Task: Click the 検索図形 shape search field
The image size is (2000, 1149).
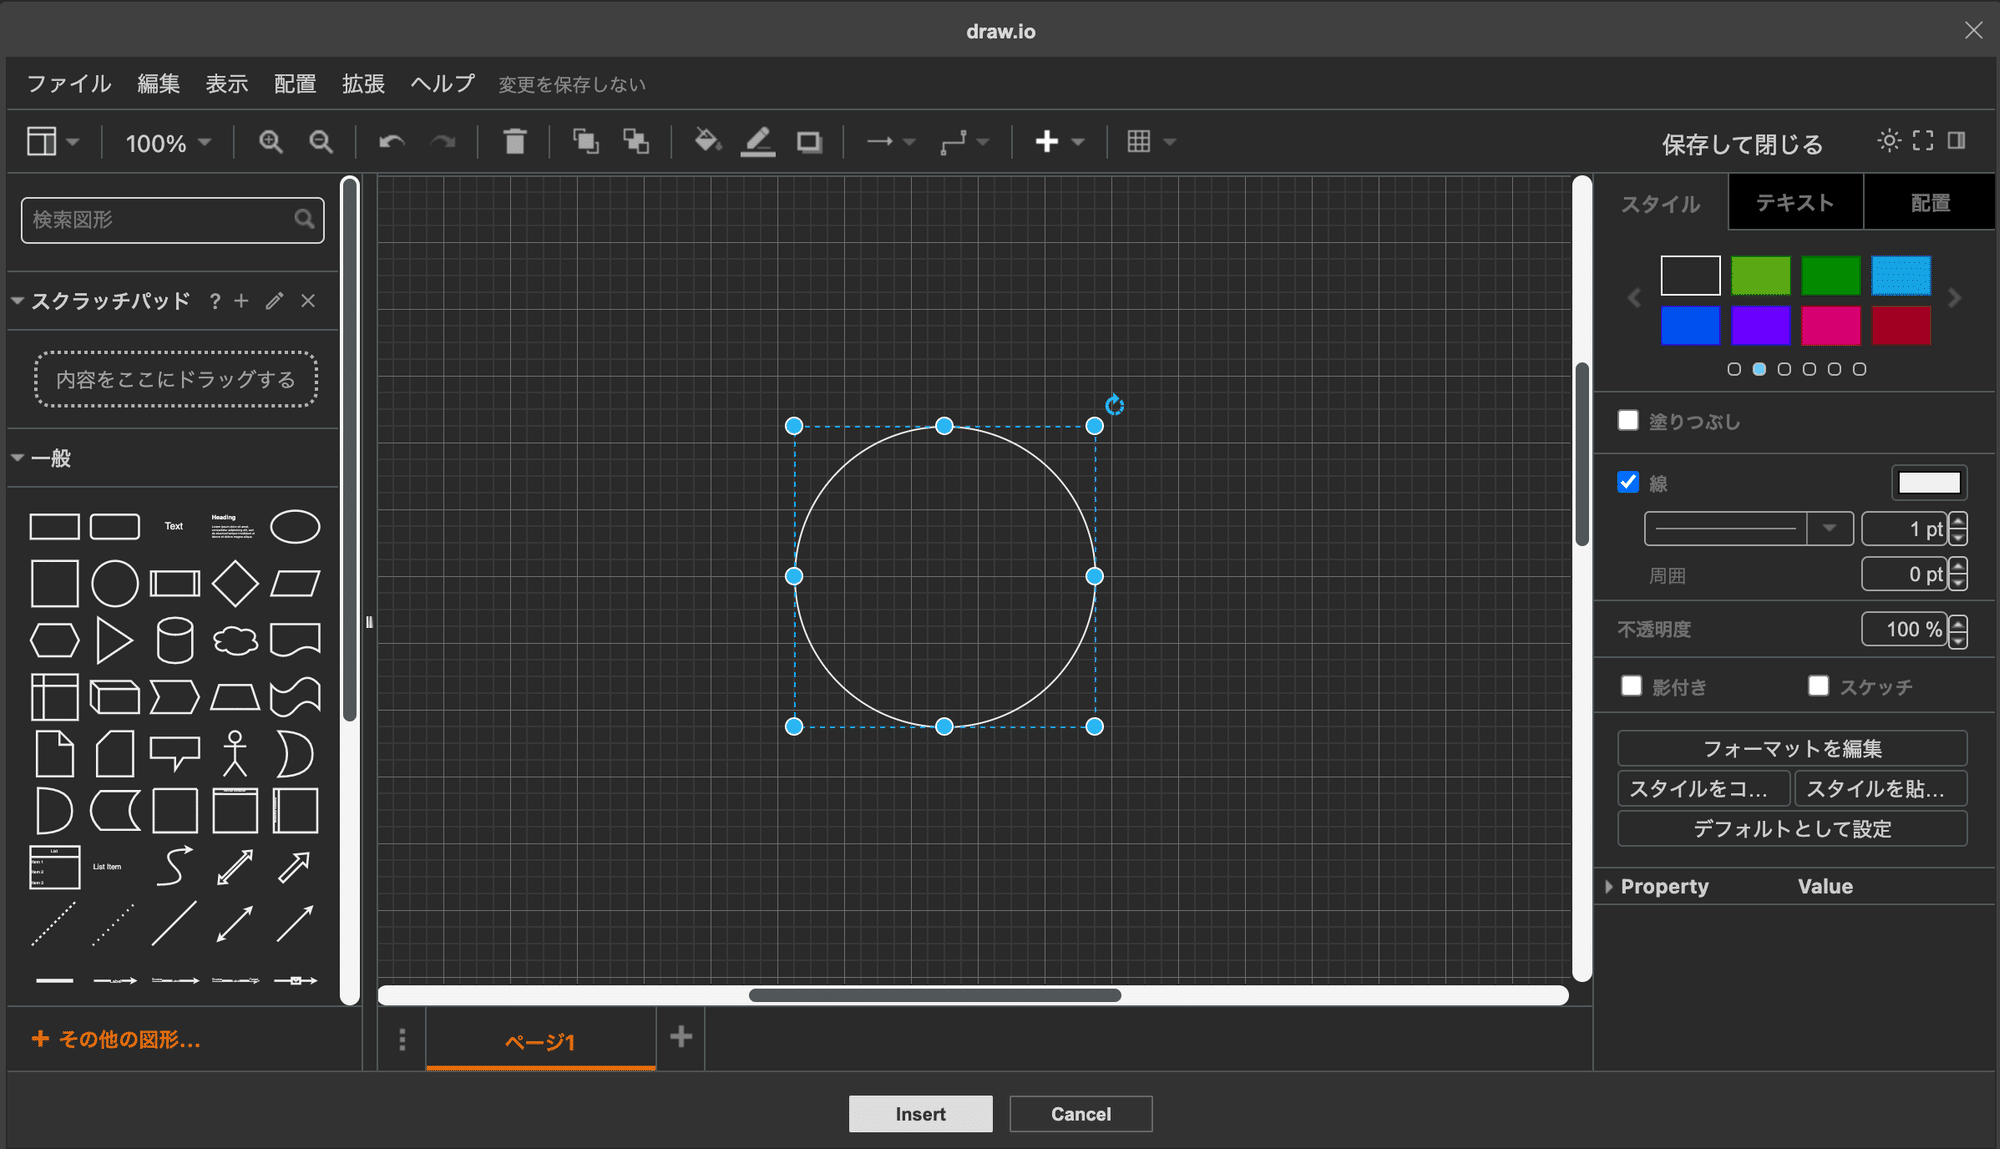Action: click(160, 220)
